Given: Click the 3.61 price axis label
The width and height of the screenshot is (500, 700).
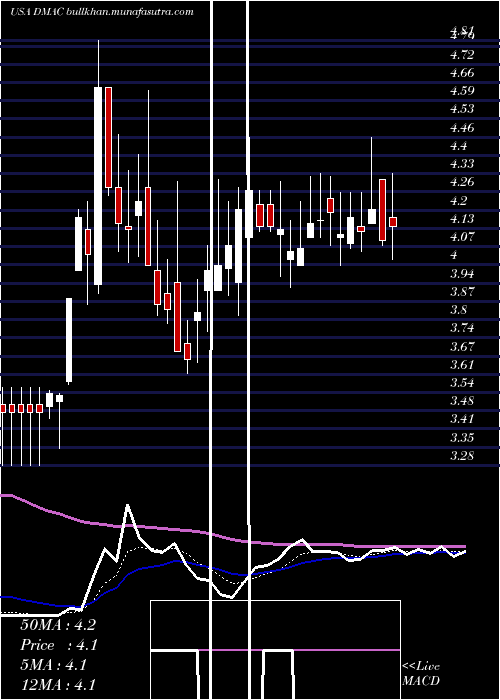Looking at the screenshot, I should (x=462, y=364).
